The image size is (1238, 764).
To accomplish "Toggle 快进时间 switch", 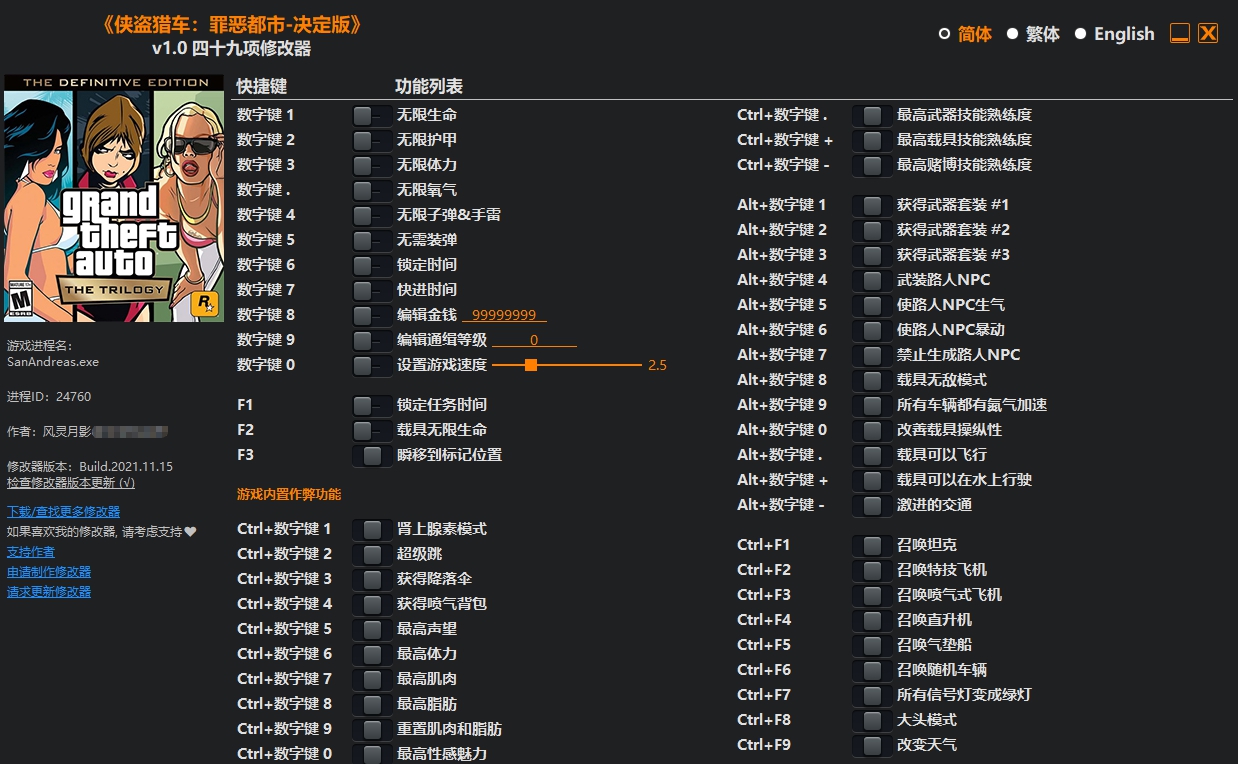I will [372, 290].
